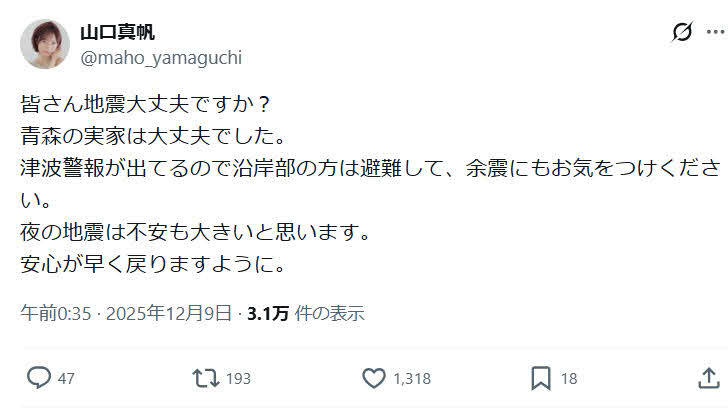Visit the @maho_yamaguchi handle link
Screen dimensions: 728x410
160,58
